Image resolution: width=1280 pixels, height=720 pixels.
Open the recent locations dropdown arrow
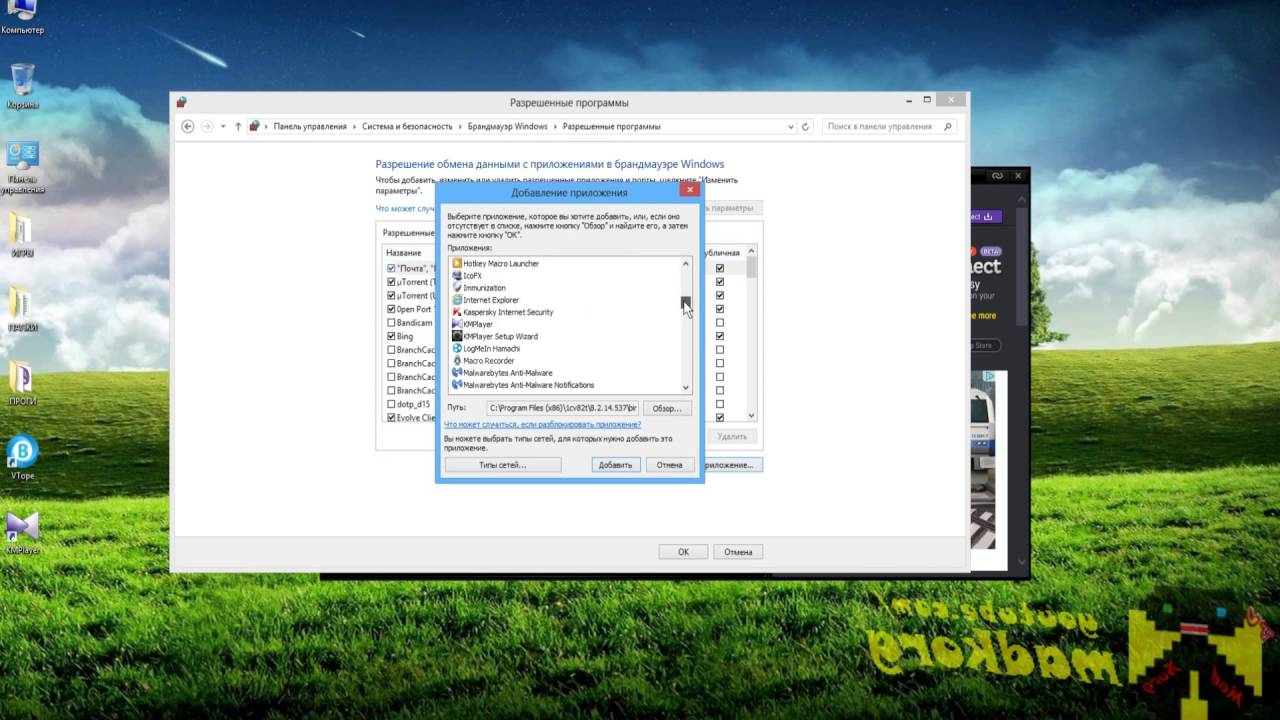tap(223, 127)
